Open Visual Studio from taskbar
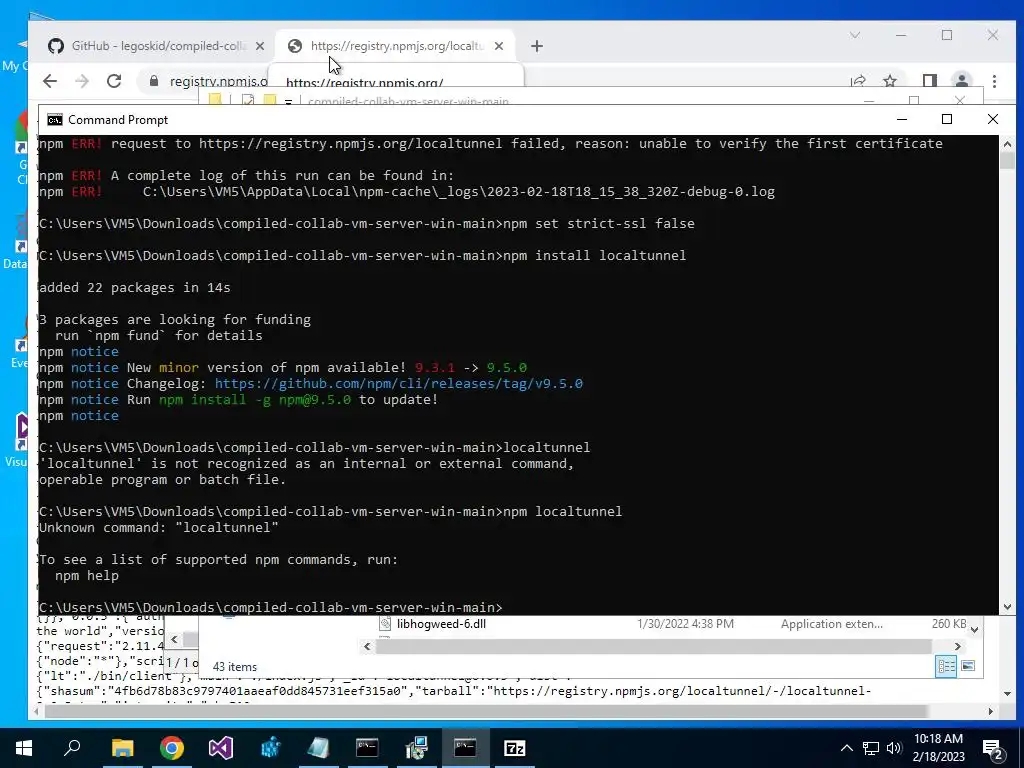Image resolution: width=1024 pixels, height=768 pixels. (x=221, y=748)
